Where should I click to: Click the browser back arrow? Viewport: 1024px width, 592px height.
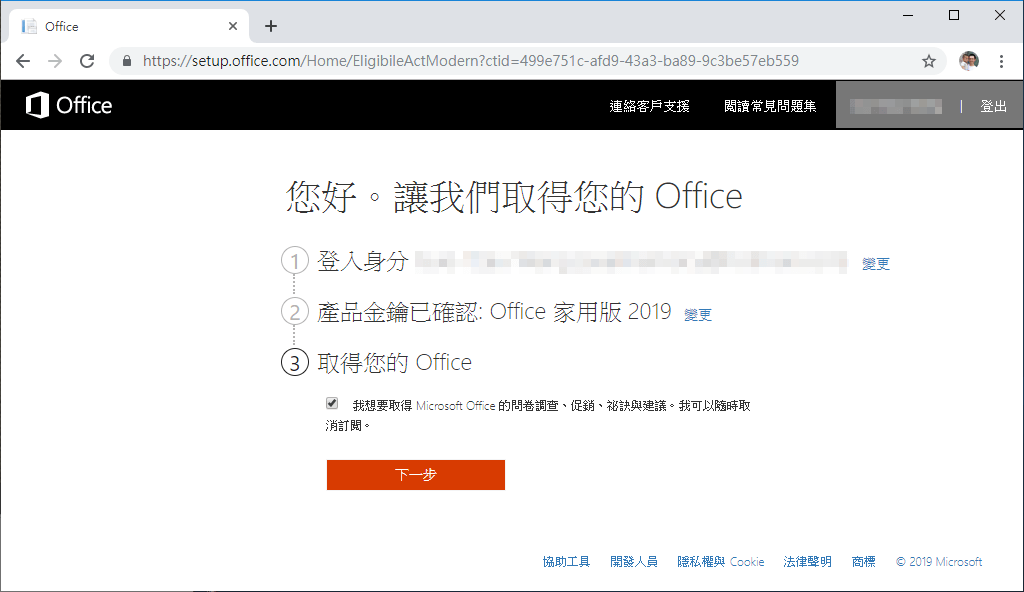pyautogui.click(x=22, y=61)
